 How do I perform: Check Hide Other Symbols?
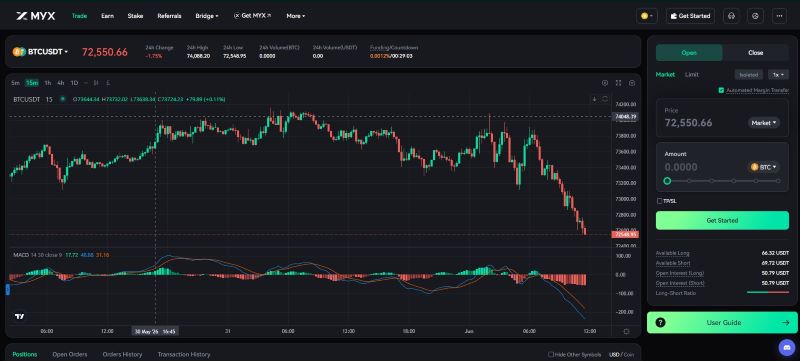551,354
